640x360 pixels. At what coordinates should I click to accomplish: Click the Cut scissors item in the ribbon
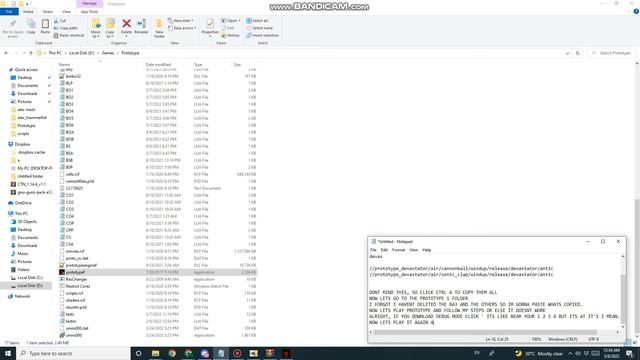pos(60,20)
